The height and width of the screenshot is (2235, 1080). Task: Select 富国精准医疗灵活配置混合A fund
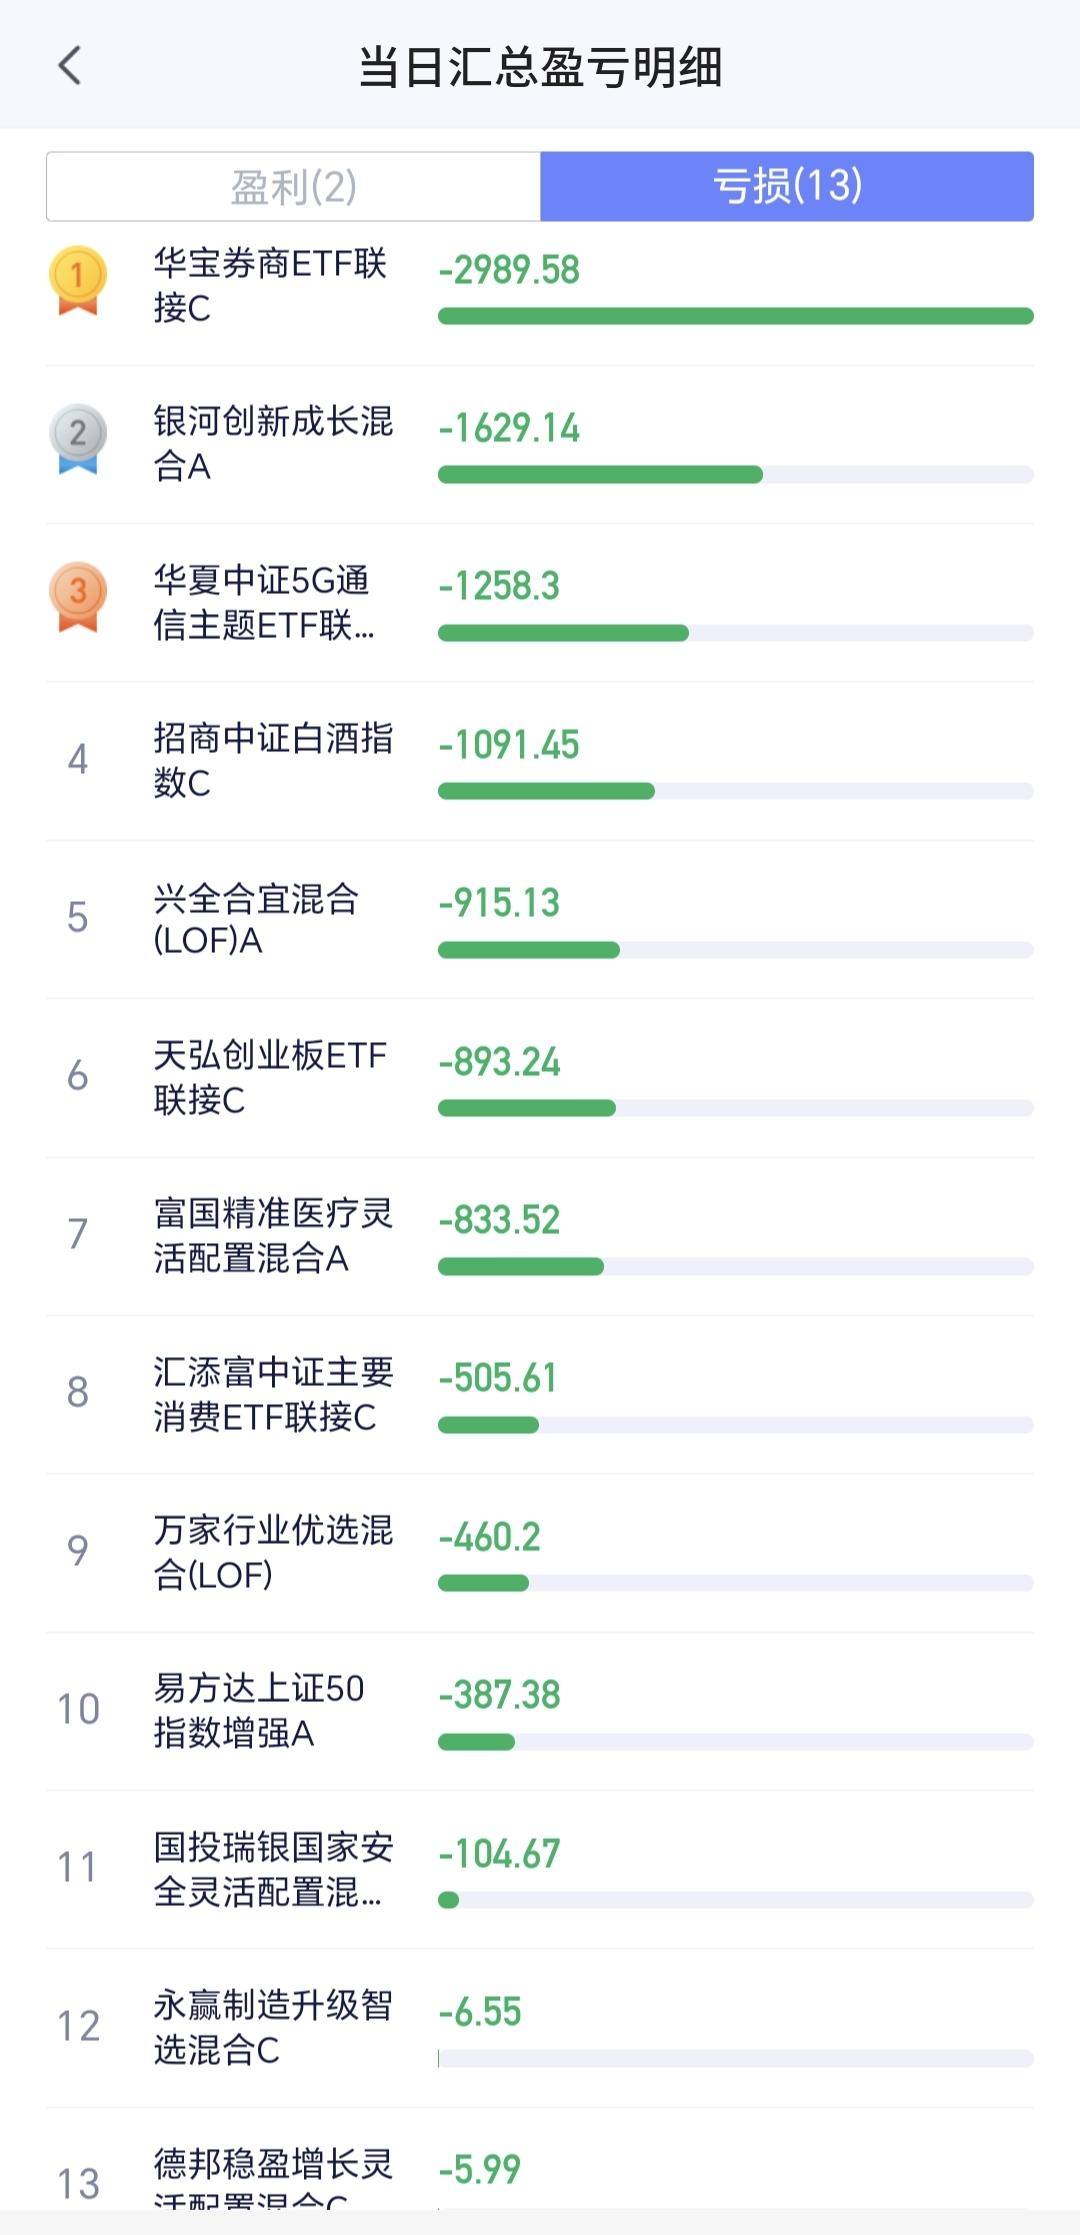click(x=272, y=1235)
